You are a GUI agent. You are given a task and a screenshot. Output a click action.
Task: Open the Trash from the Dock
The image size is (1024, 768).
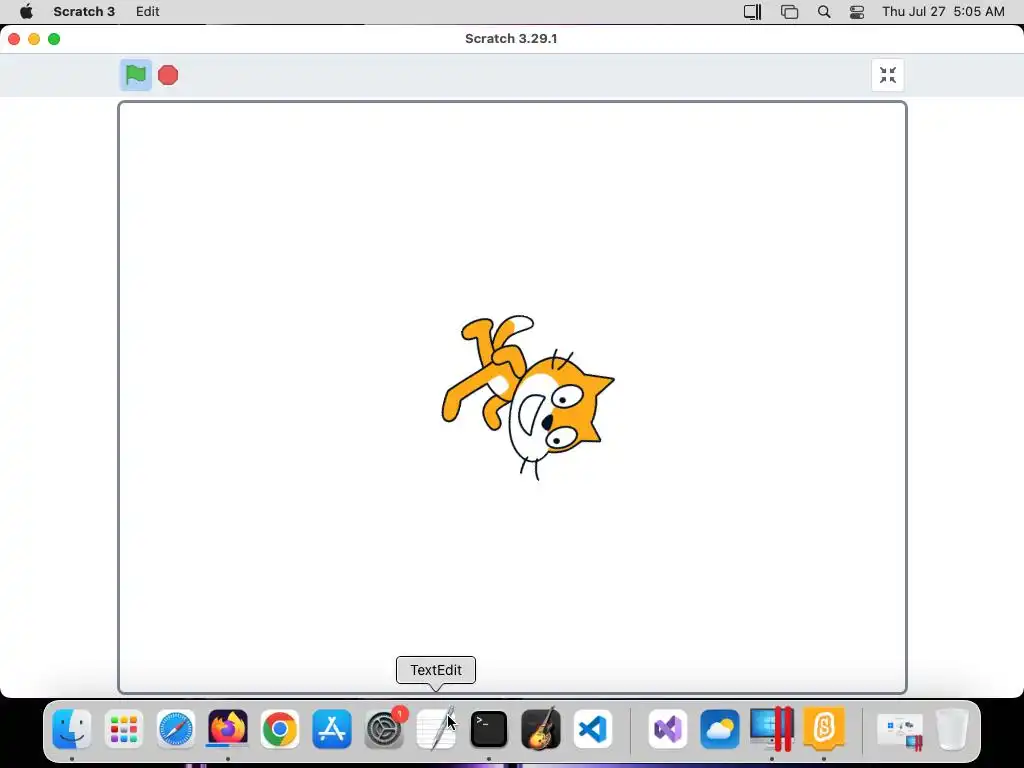(952, 729)
